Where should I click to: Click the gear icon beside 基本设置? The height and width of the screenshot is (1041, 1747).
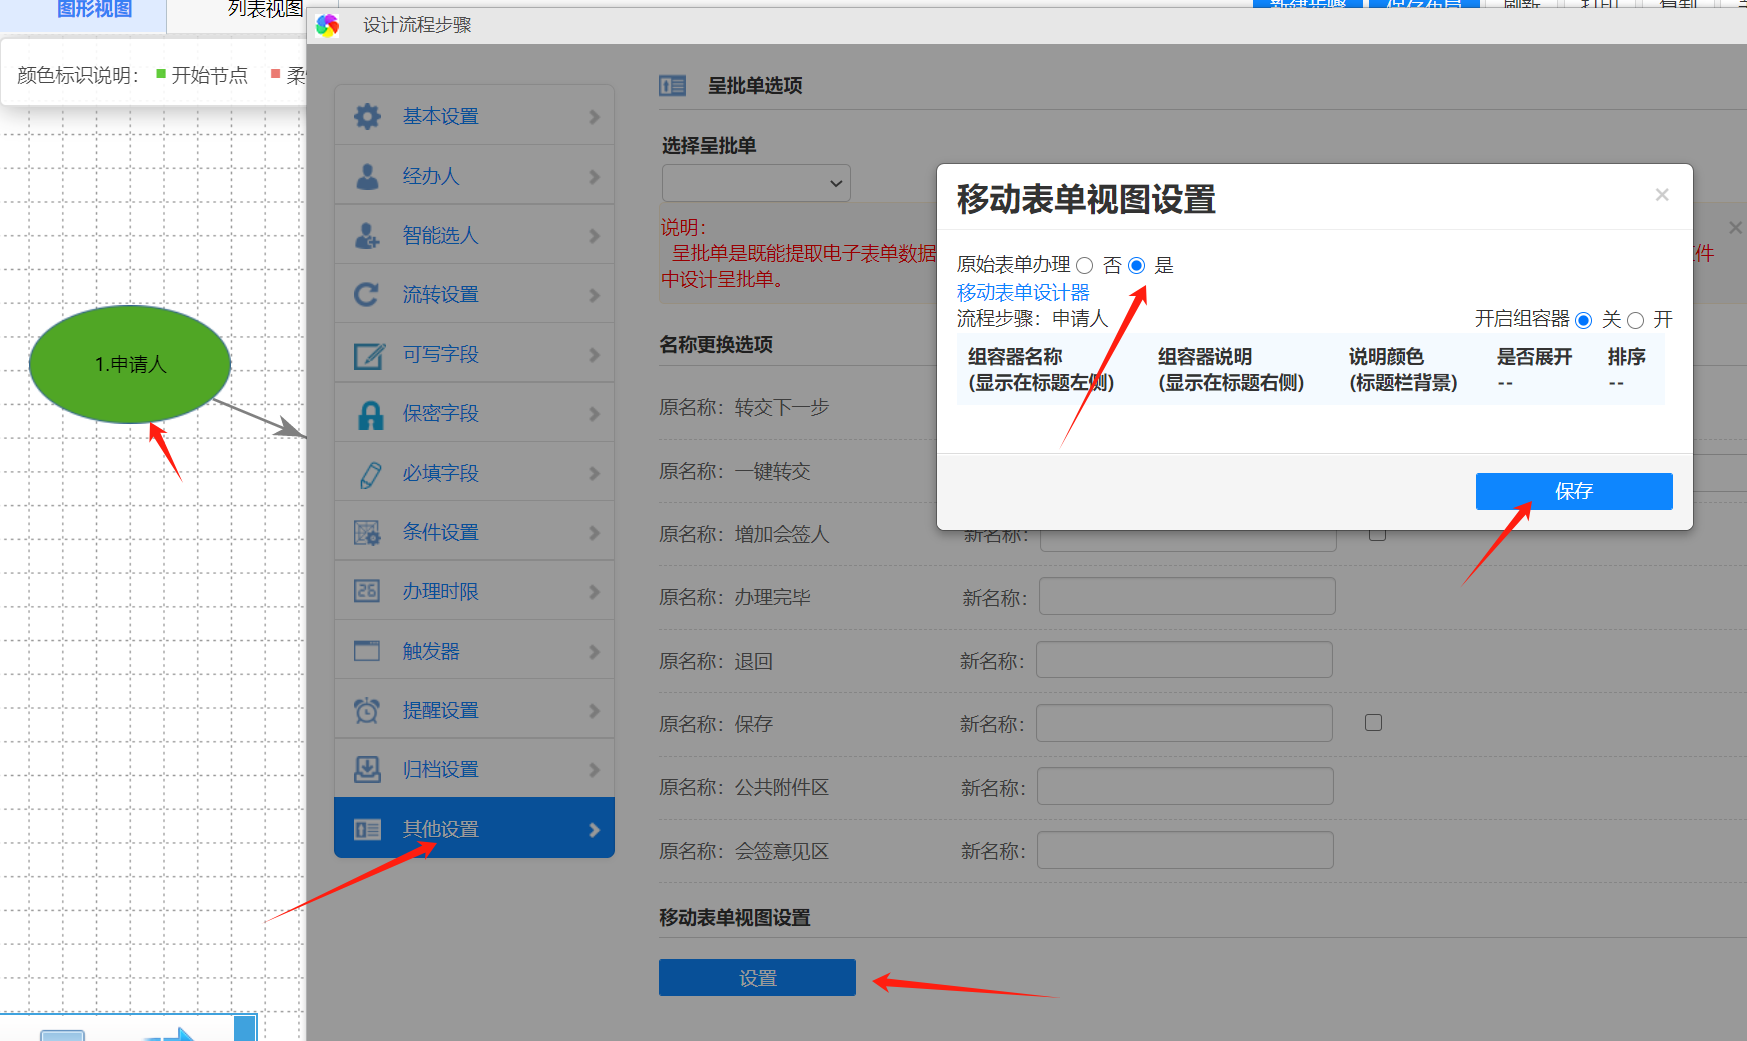pyautogui.click(x=367, y=116)
